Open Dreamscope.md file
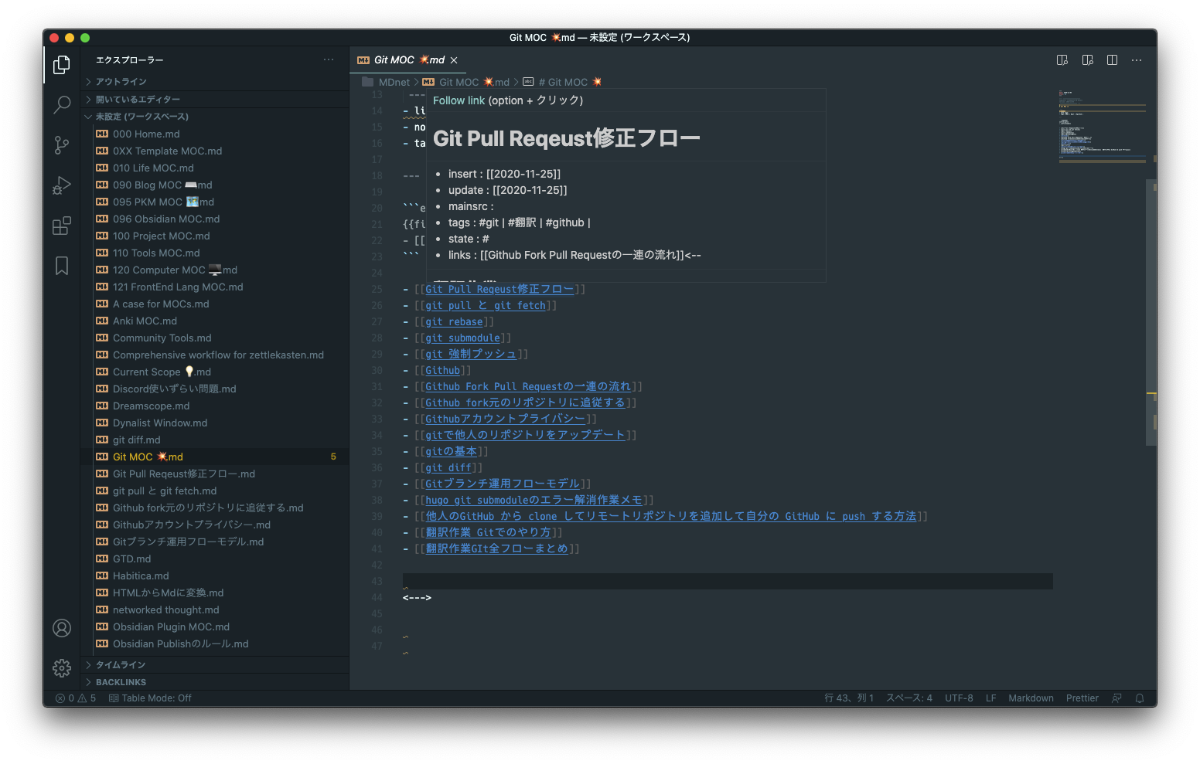Image resolution: width=1200 pixels, height=764 pixels. pyautogui.click(x=215, y=406)
